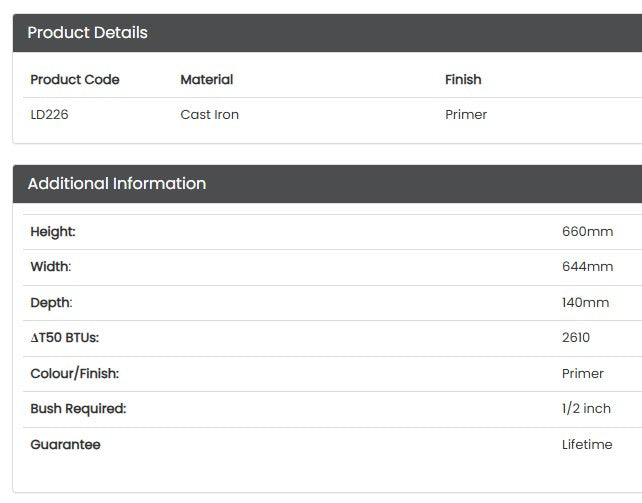This screenshot has width=642, height=503.
Task: Select the 660mm height value
Action: coord(587,232)
